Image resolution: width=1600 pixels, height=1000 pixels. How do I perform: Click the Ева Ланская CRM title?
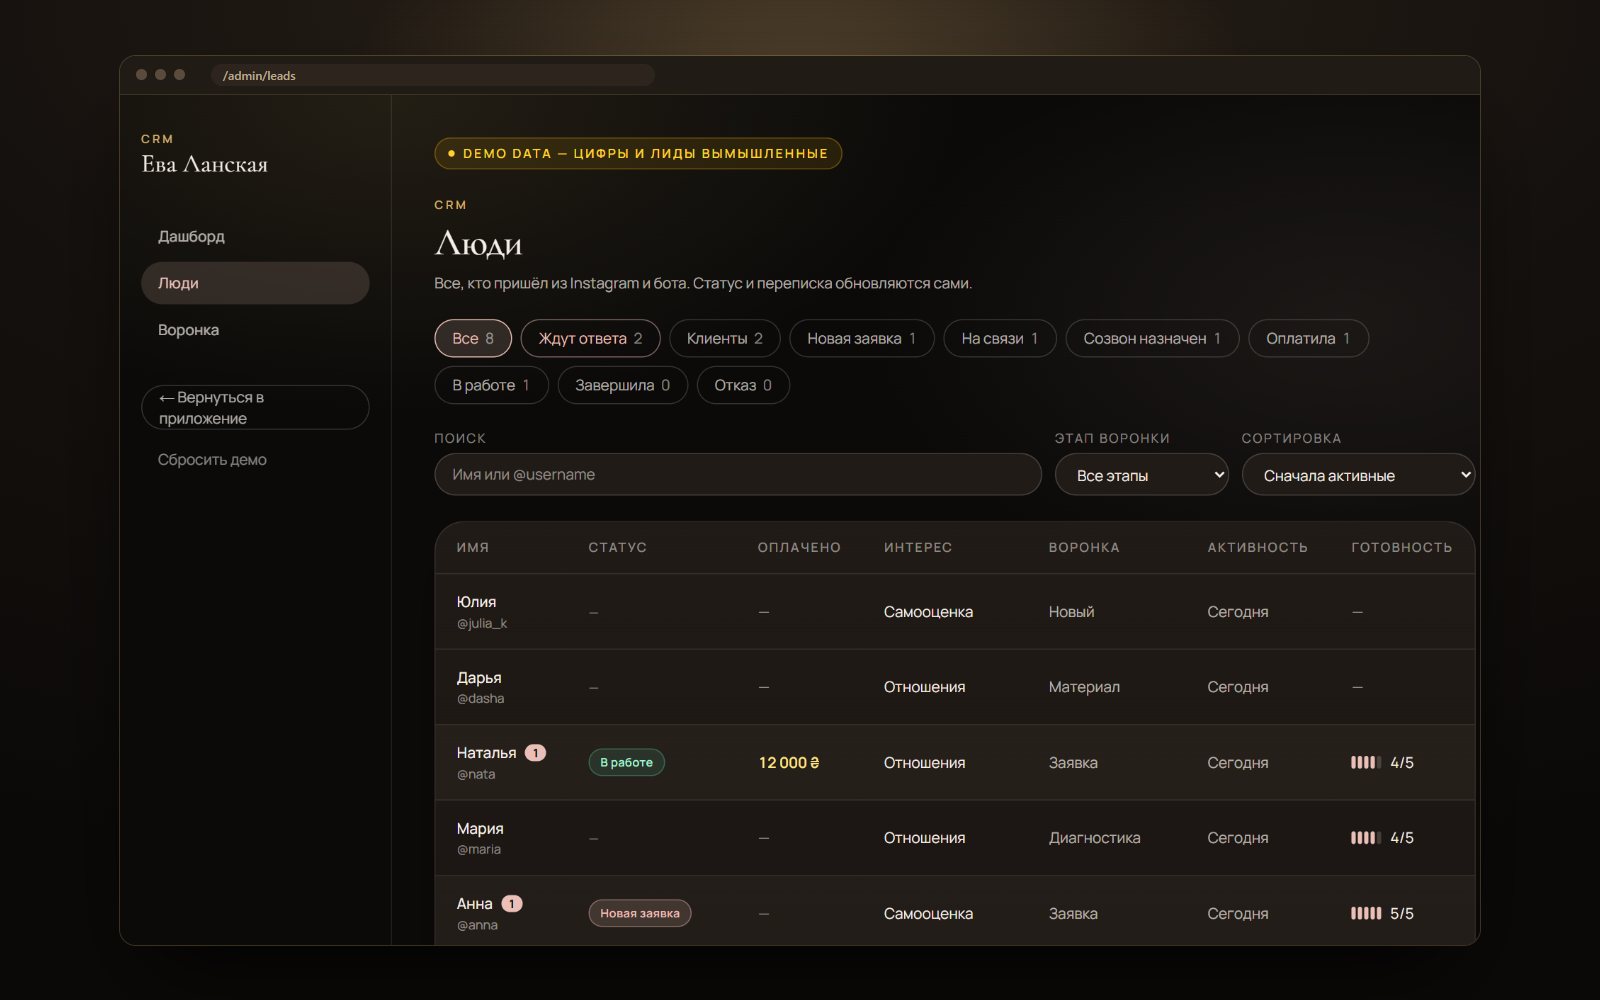[x=204, y=165]
